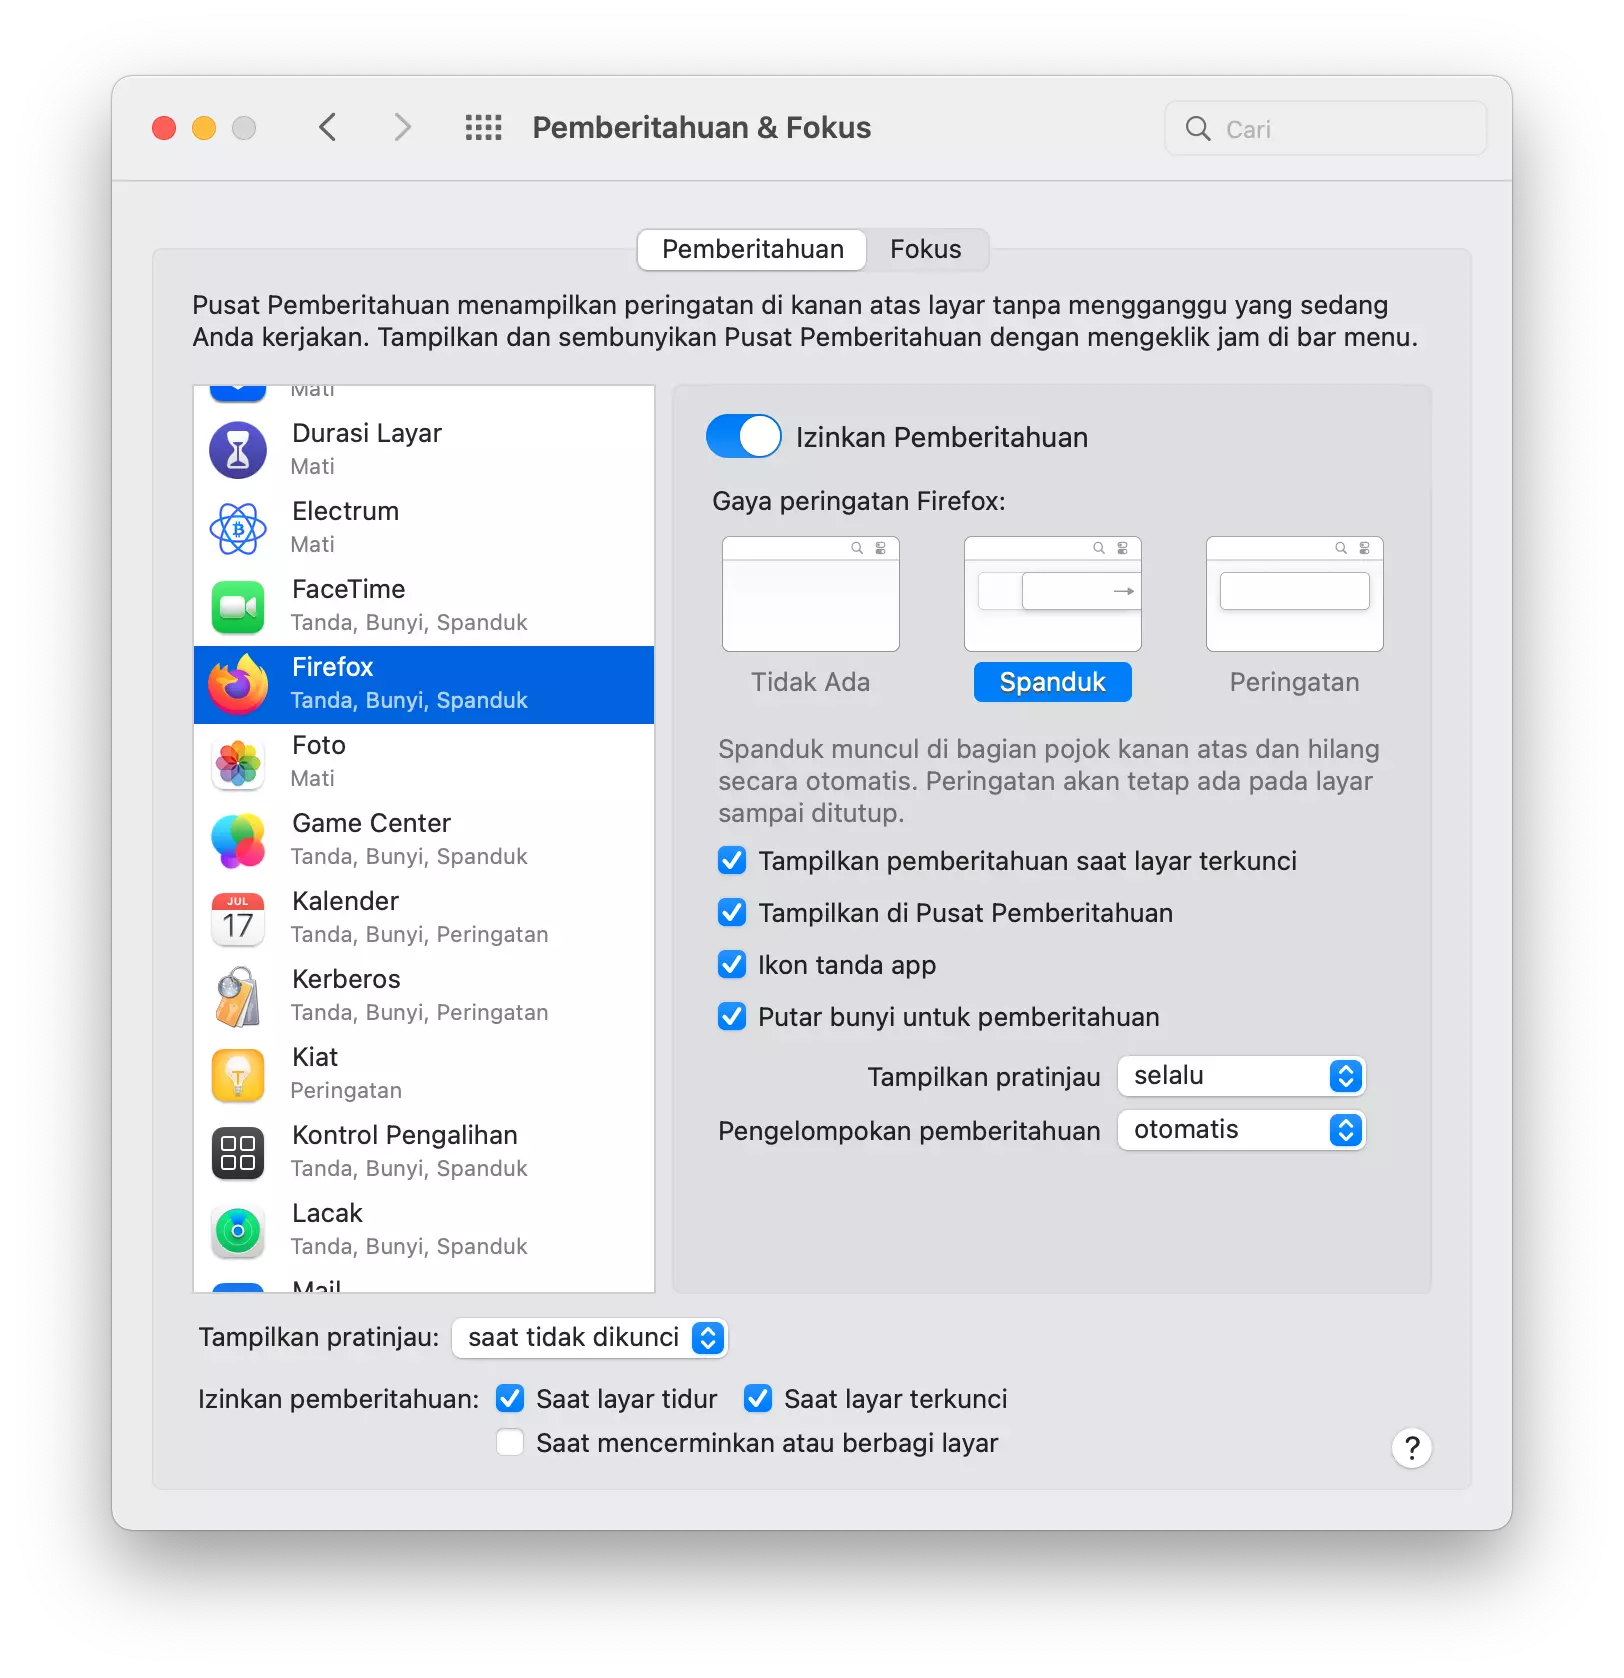Screen dimensions: 1624x1678
Task: Open the saat tidak dikunci dropdown
Action: click(x=589, y=1337)
